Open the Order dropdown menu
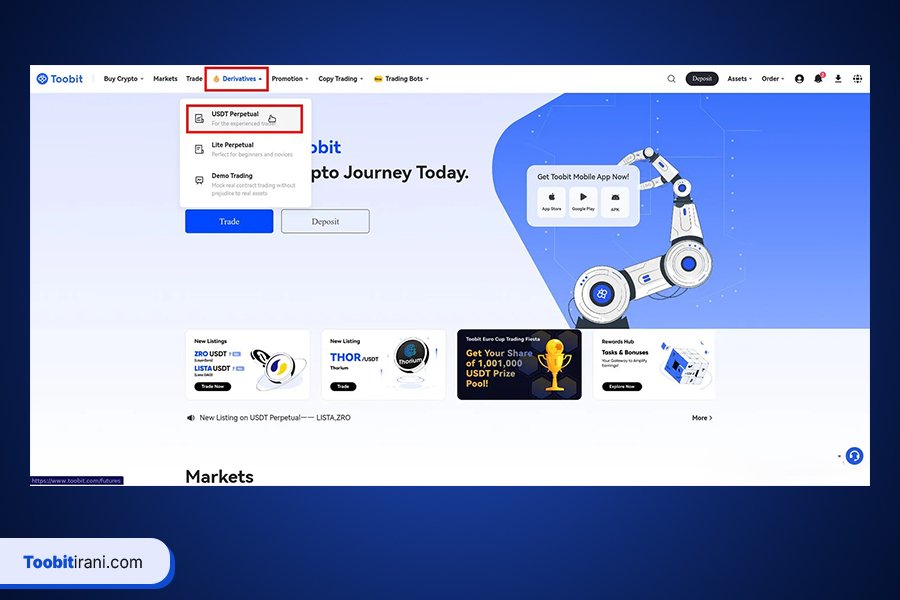 (772, 79)
